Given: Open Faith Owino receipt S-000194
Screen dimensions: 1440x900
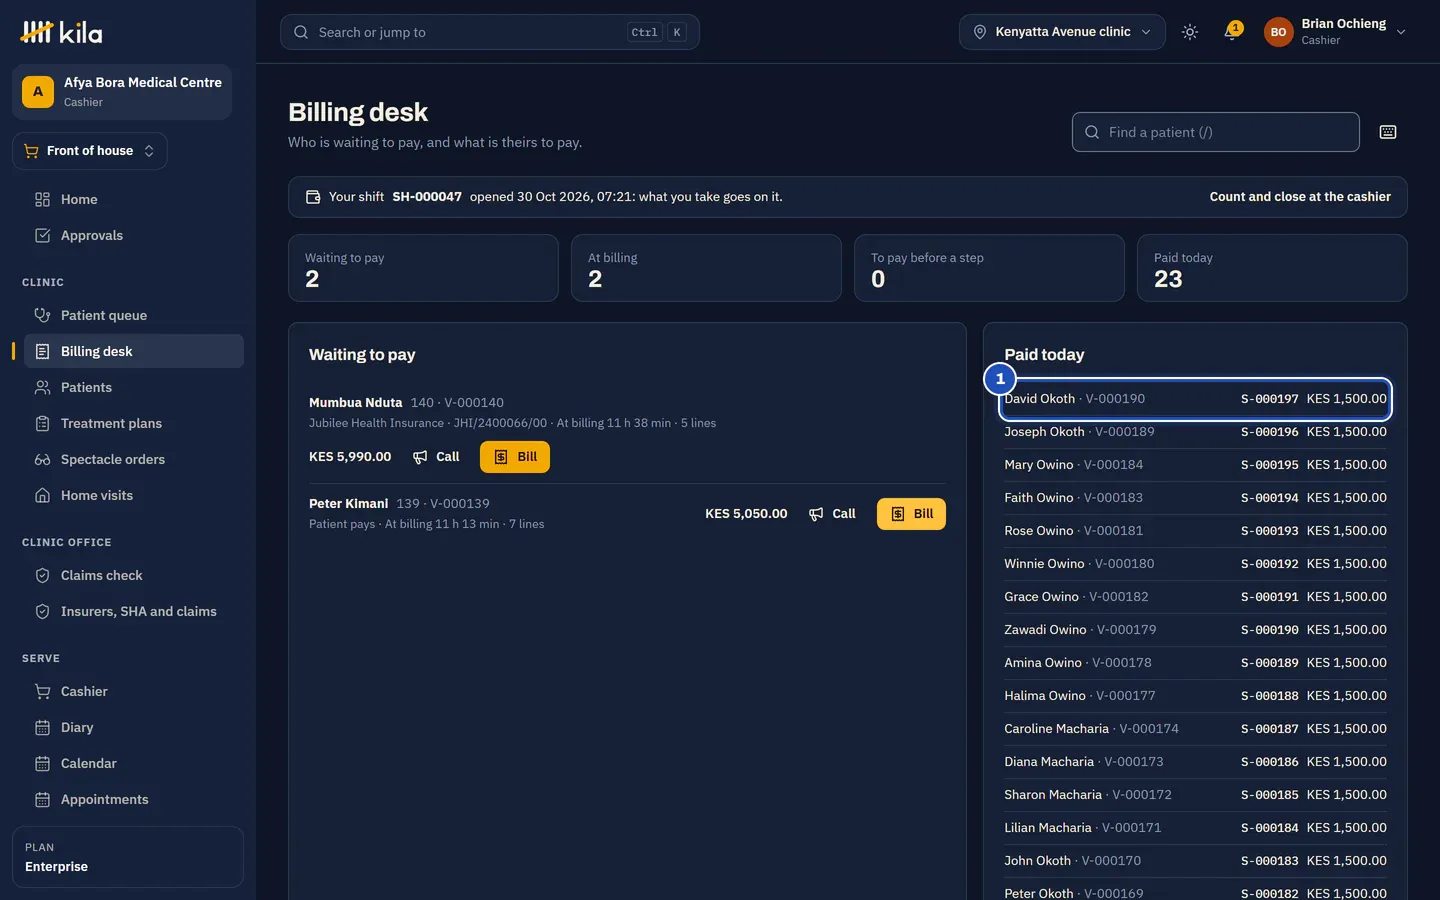Looking at the screenshot, I should coord(1195,498).
